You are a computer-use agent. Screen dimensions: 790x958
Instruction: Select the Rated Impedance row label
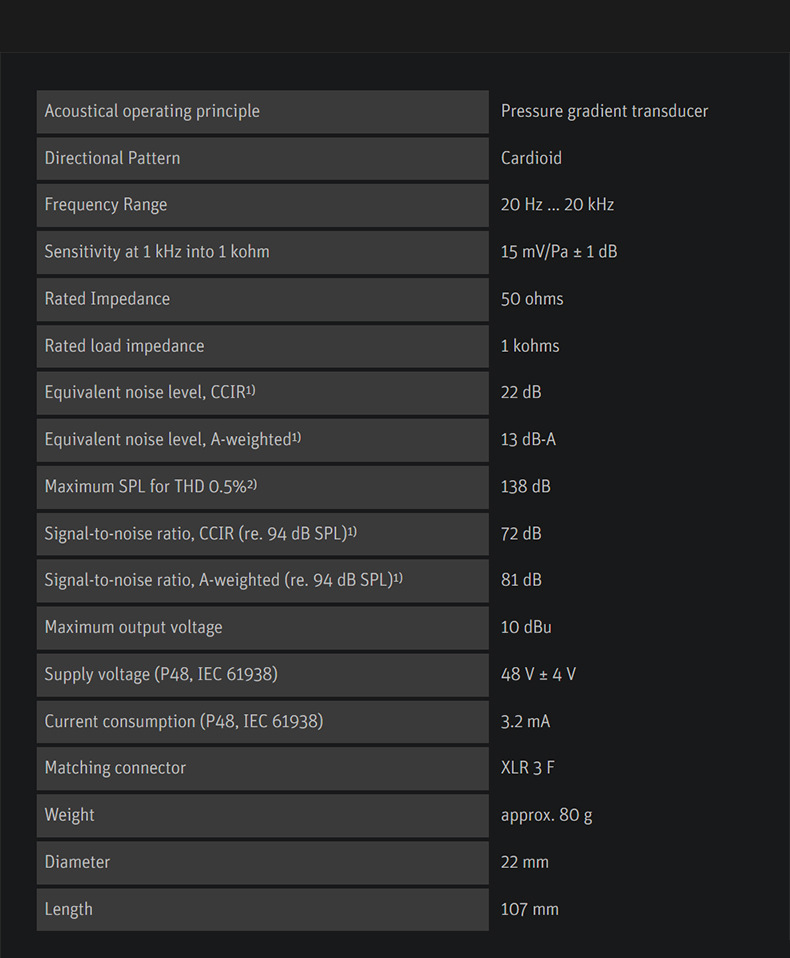click(x=107, y=299)
